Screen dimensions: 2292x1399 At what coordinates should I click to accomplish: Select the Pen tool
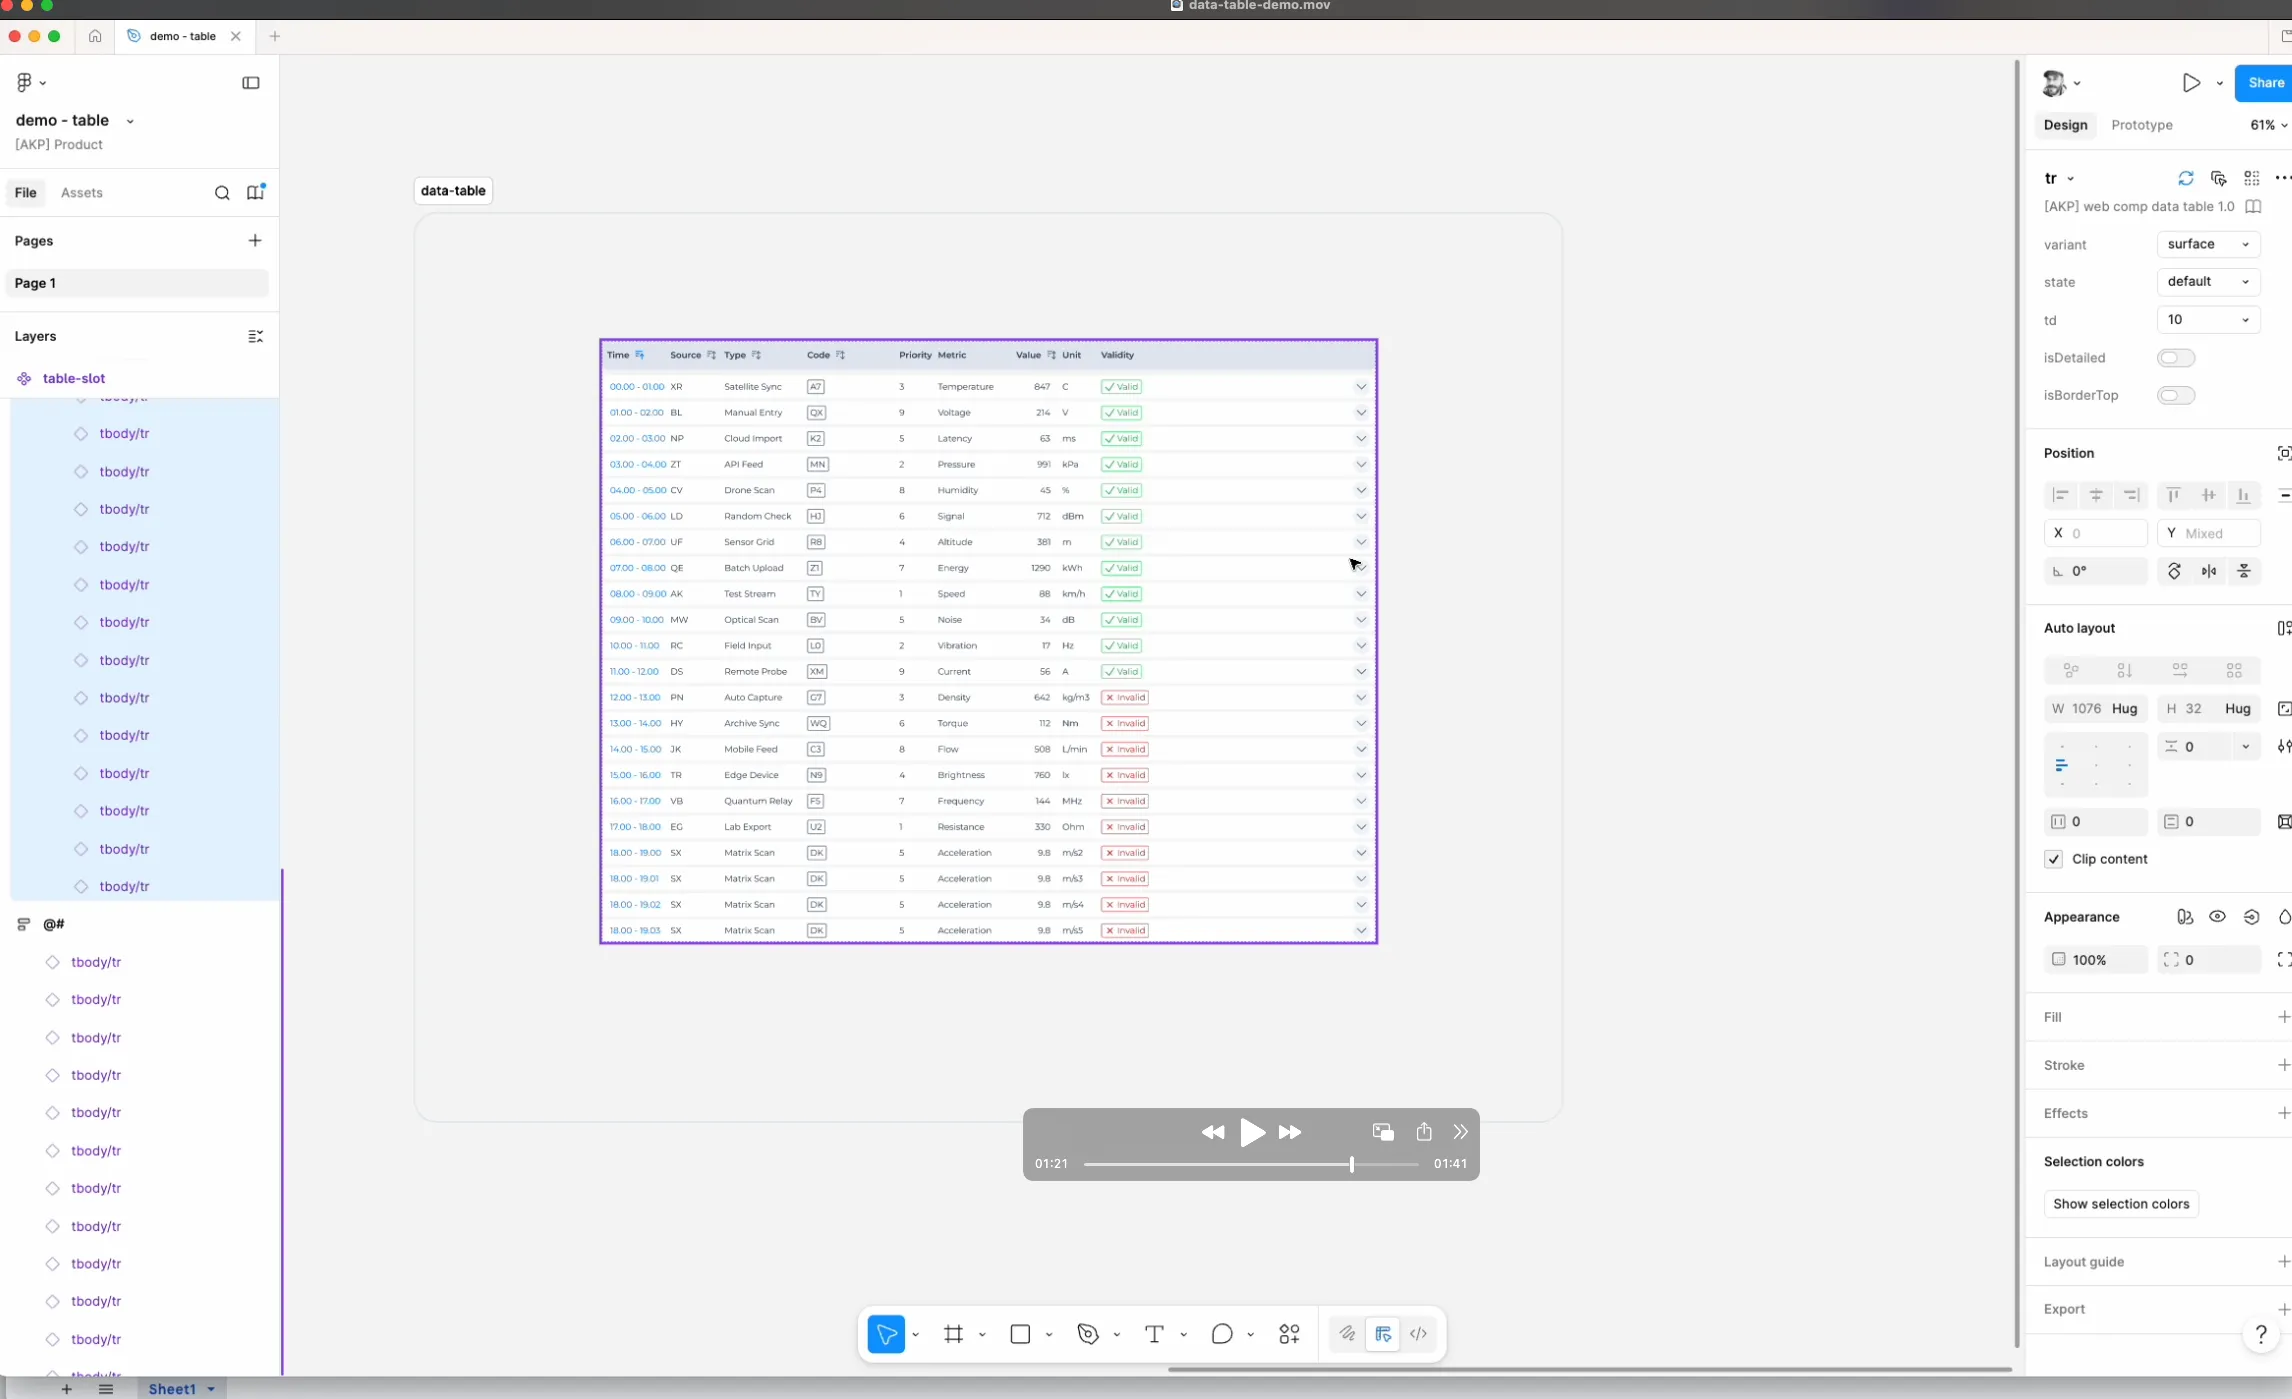tap(1088, 1333)
